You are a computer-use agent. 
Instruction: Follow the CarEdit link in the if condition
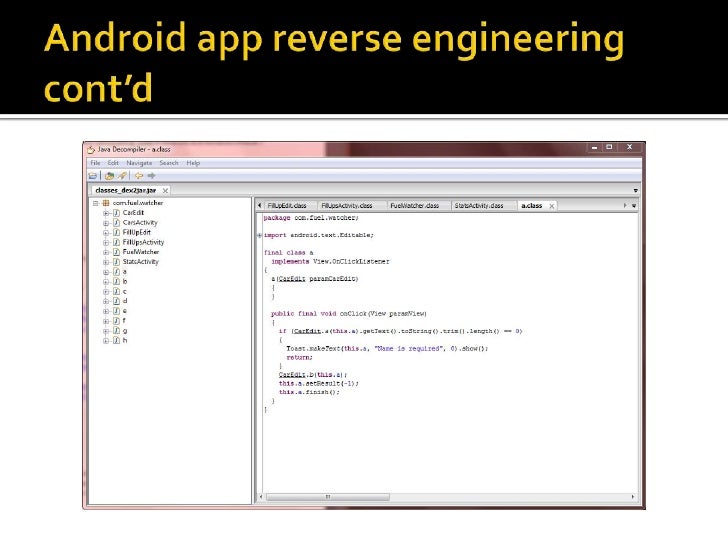point(307,332)
